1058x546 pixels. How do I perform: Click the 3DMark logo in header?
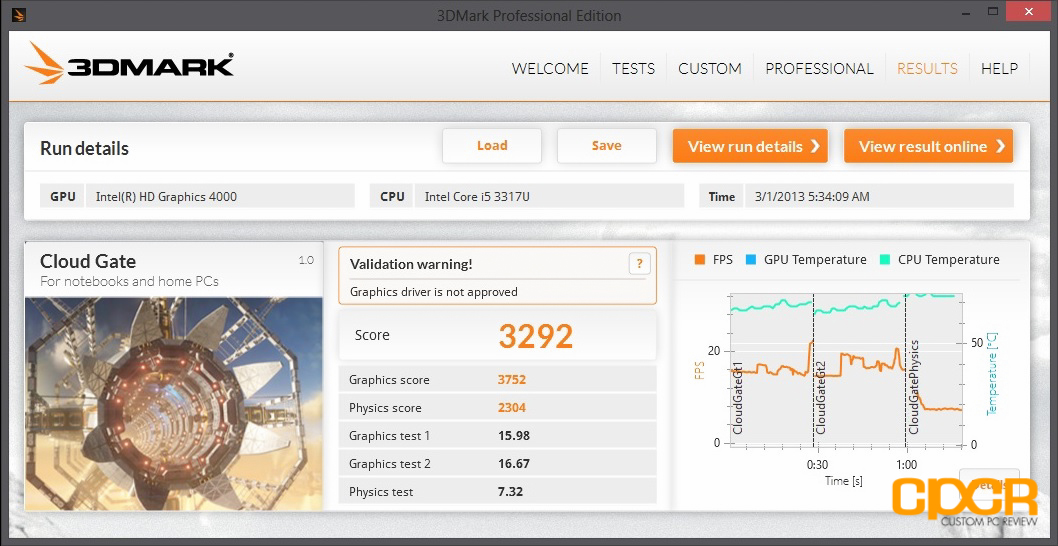130,64
